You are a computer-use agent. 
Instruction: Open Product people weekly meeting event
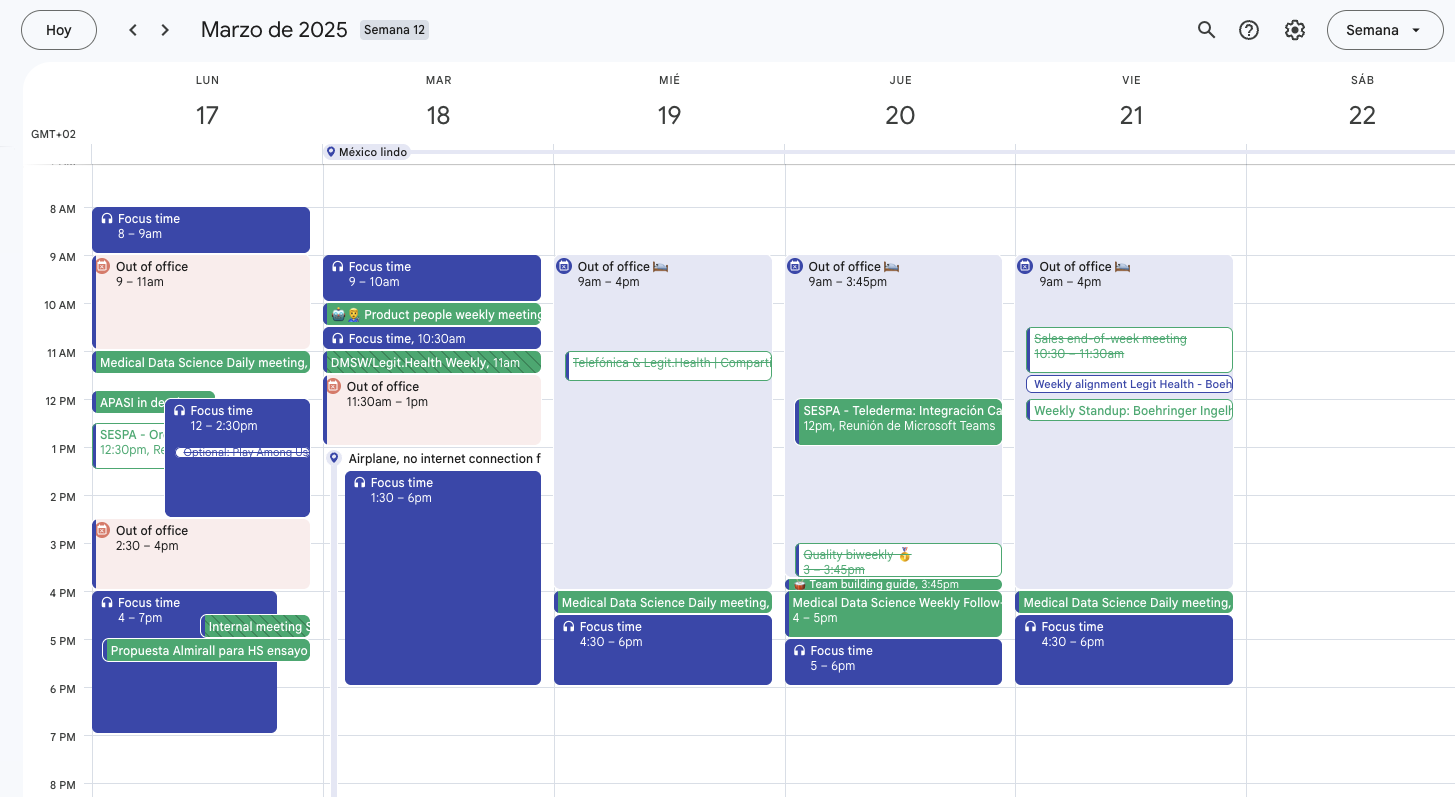440,314
